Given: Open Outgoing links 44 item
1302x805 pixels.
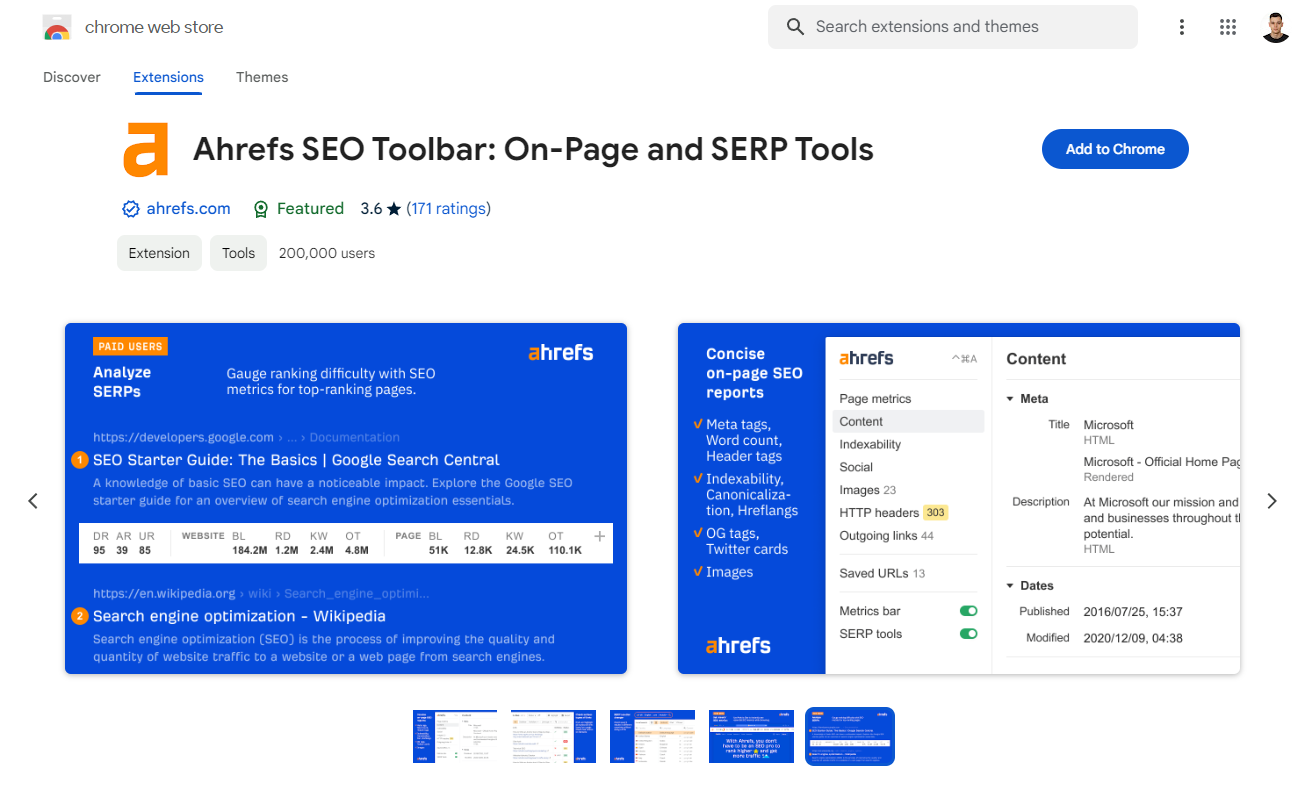Looking at the screenshot, I should point(886,536).
